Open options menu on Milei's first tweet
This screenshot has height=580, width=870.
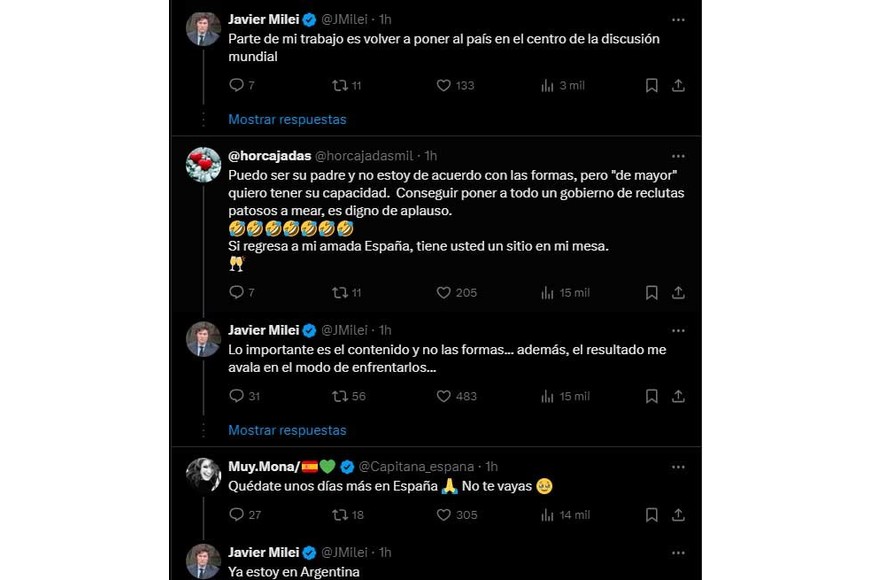tap(678, 19)
